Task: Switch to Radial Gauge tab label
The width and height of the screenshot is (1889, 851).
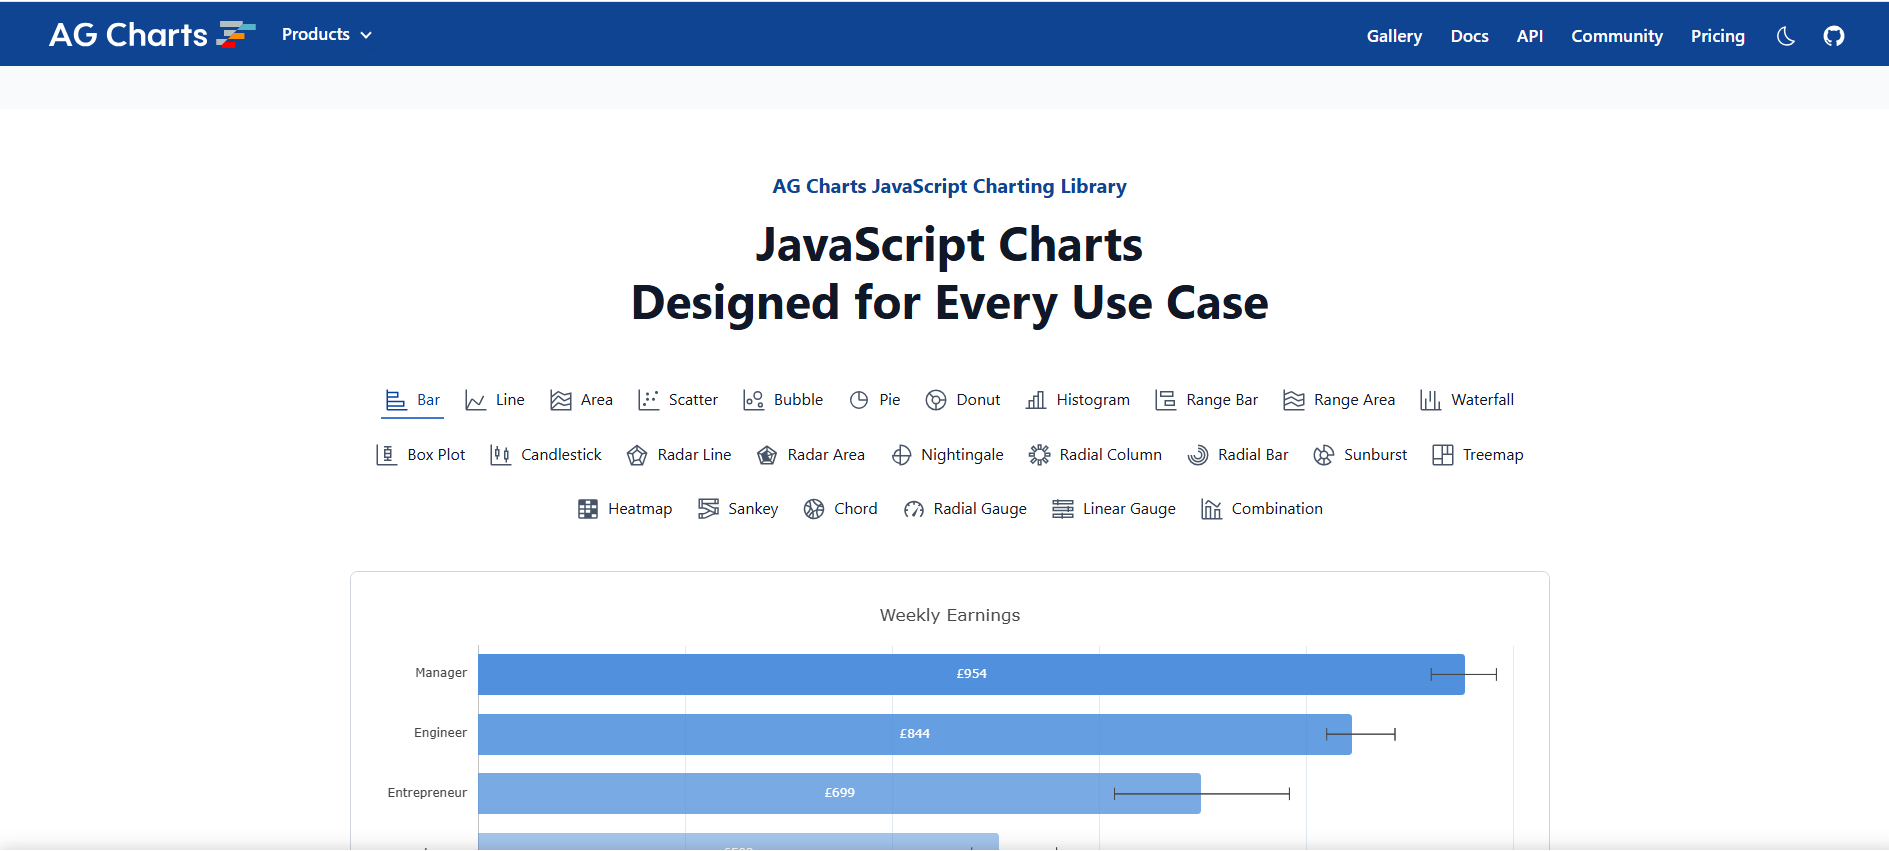Action: tap(980, 509)
